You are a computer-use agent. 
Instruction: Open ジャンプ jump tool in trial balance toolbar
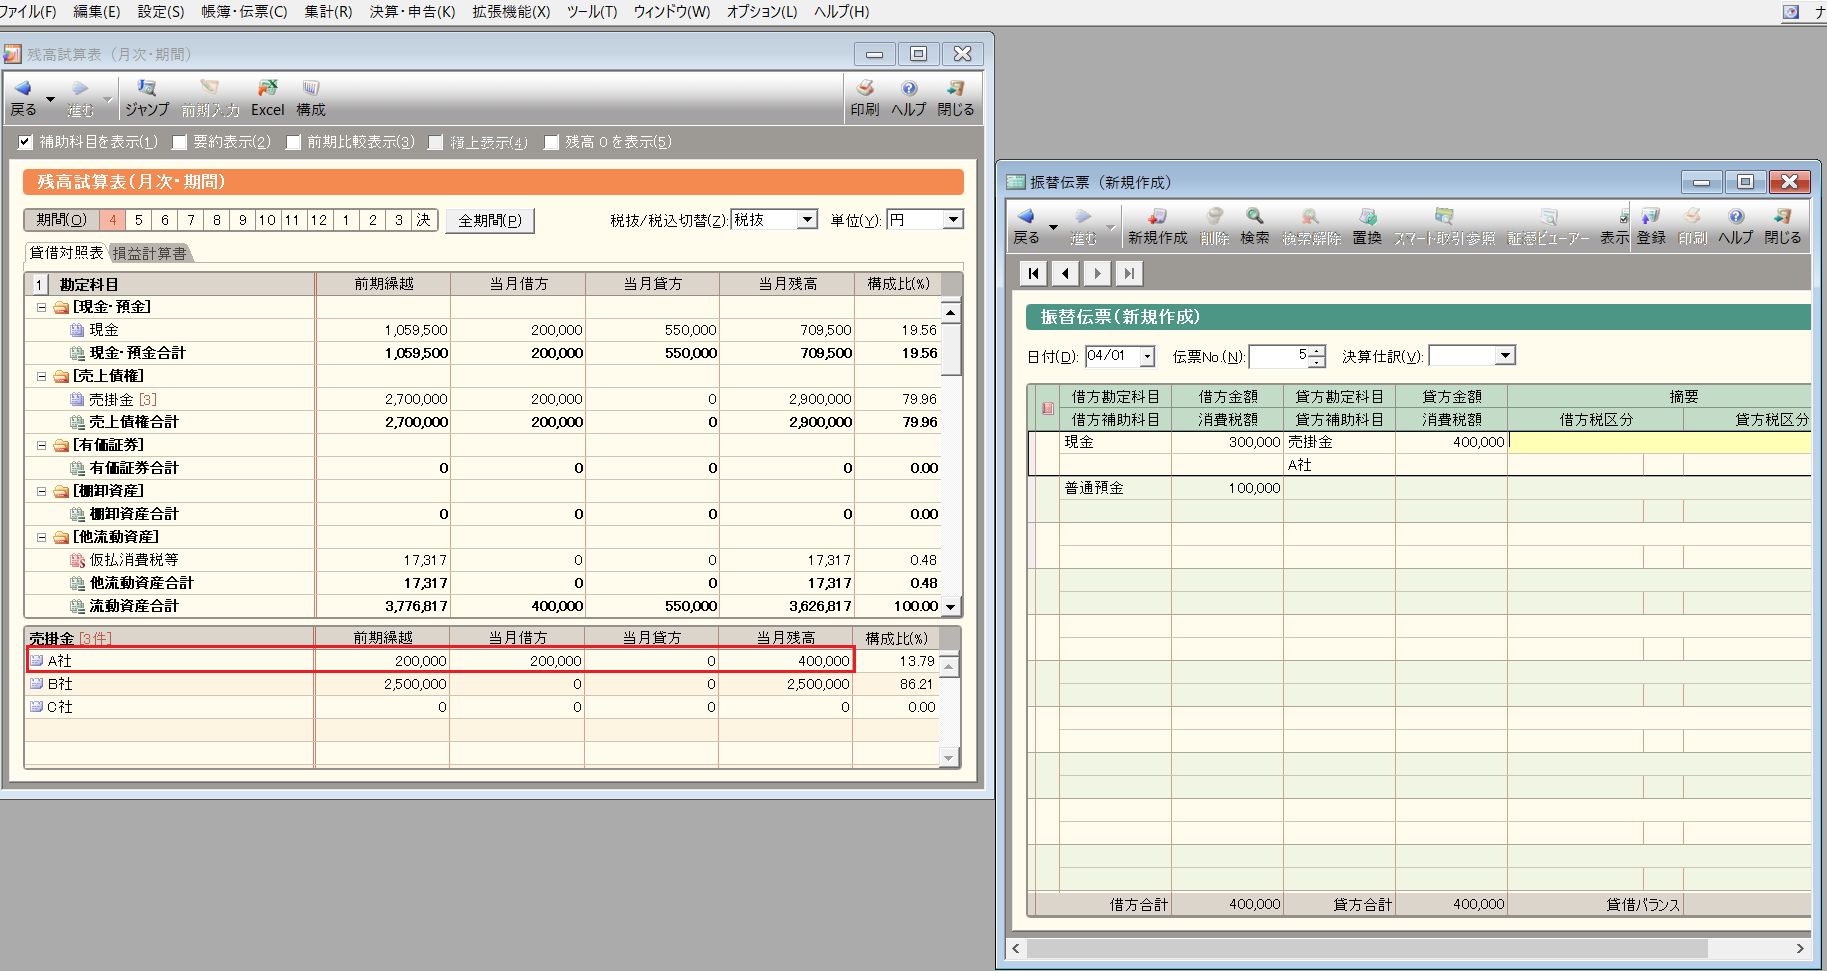pyautogui.click(x=147, y=98)
